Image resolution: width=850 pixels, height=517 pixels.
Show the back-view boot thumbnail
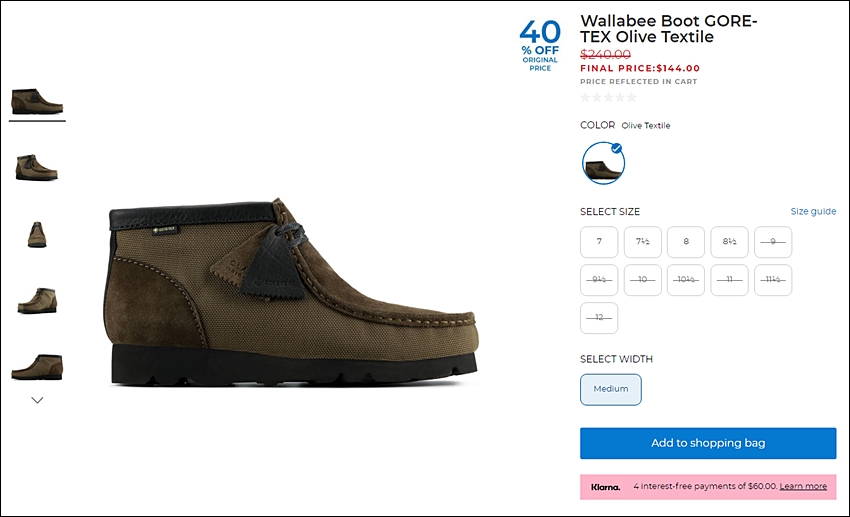pyautogui.click(x=37, y=234)
